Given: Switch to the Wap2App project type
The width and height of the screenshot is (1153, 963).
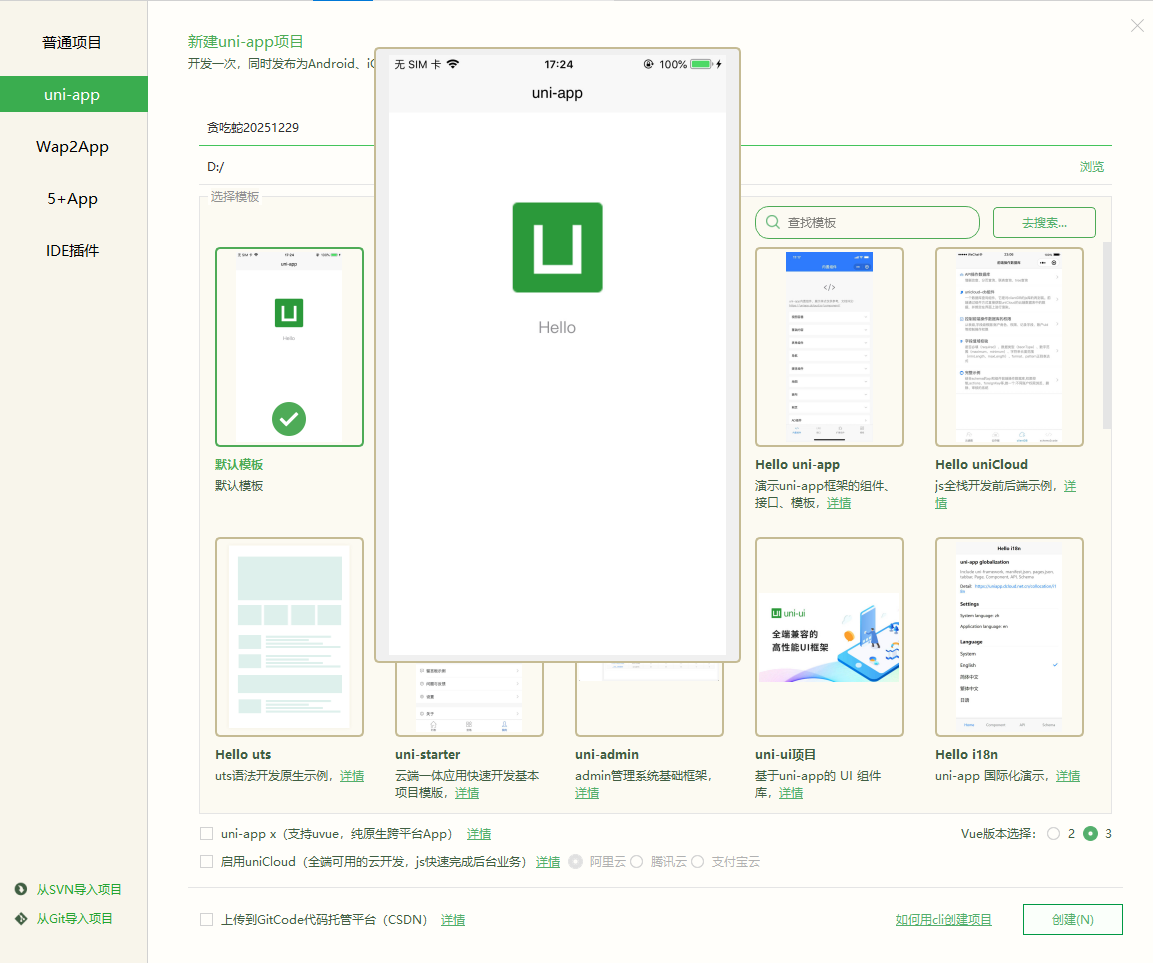Looking at the screenshot, I should point(73,147).
